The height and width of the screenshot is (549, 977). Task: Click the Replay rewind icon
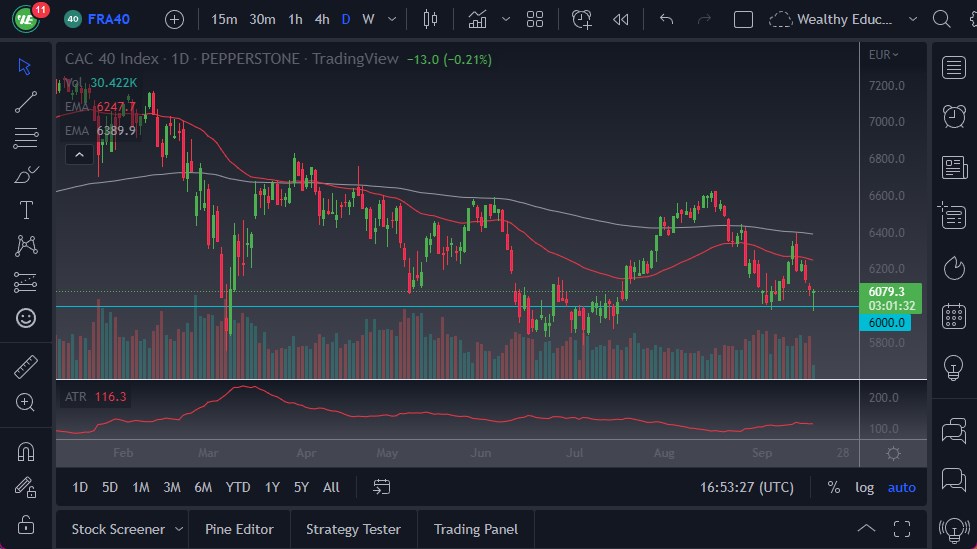pos(621,19)
